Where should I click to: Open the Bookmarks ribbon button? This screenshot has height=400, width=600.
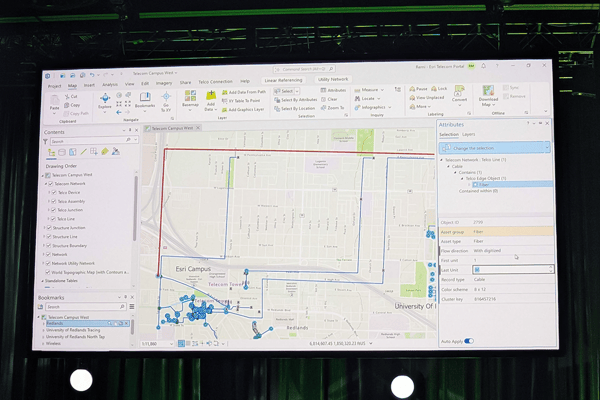(145, 100)
